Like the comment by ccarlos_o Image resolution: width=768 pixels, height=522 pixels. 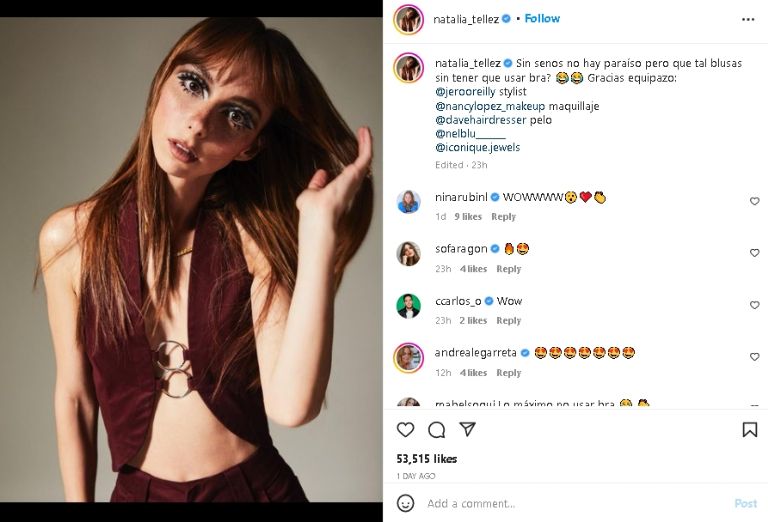pos(754,305)
